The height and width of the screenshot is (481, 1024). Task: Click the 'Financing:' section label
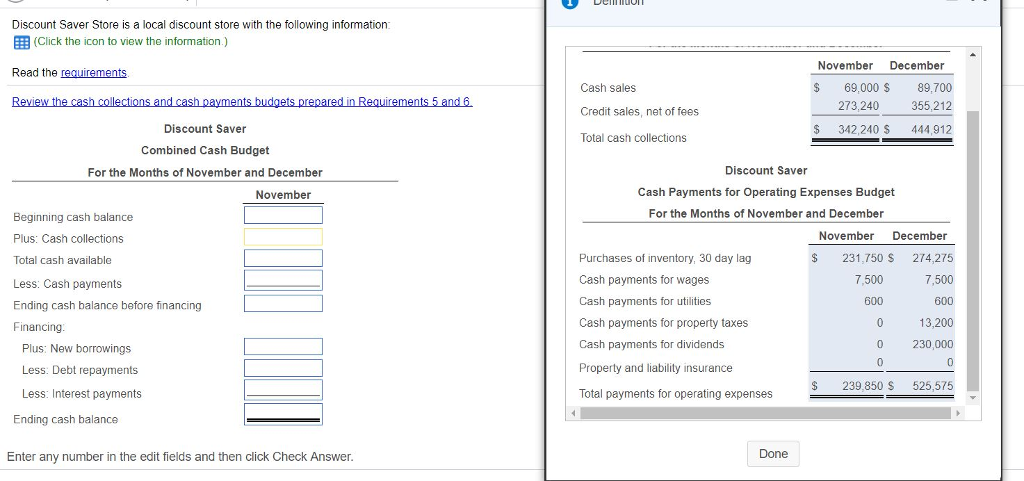[39, 326]
